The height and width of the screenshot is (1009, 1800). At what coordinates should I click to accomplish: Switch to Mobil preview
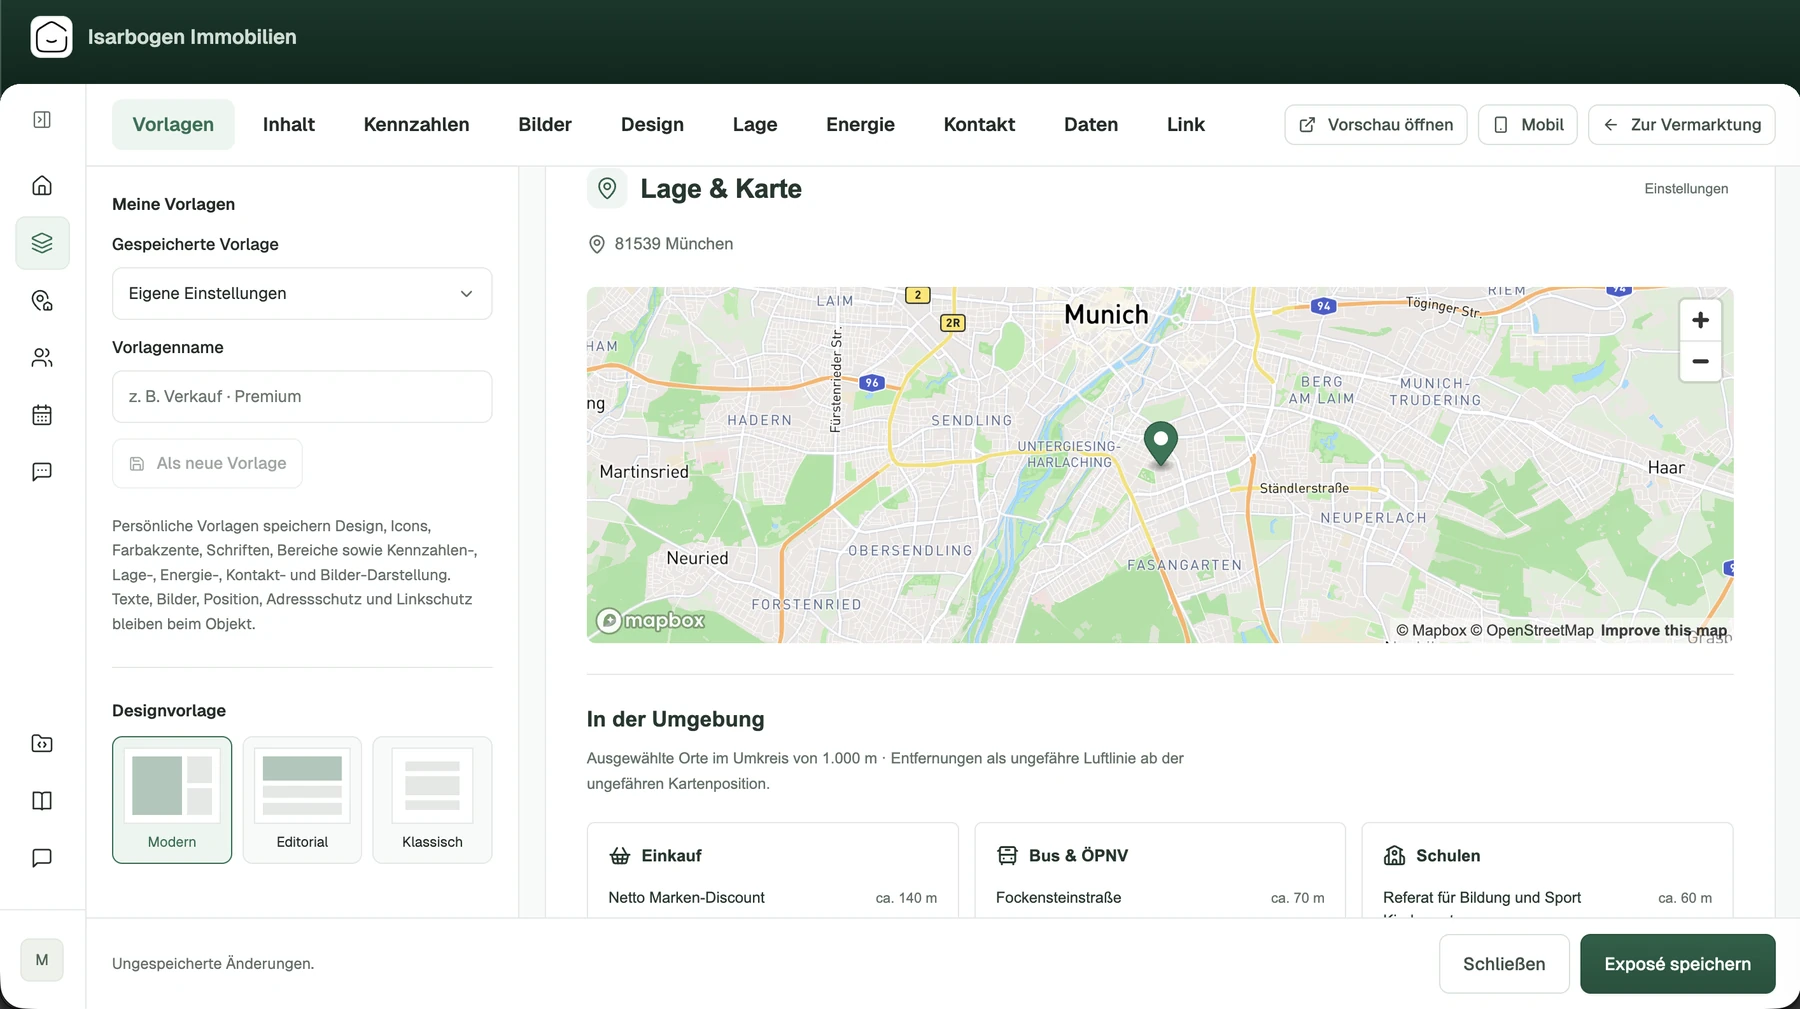[1528, 125]
